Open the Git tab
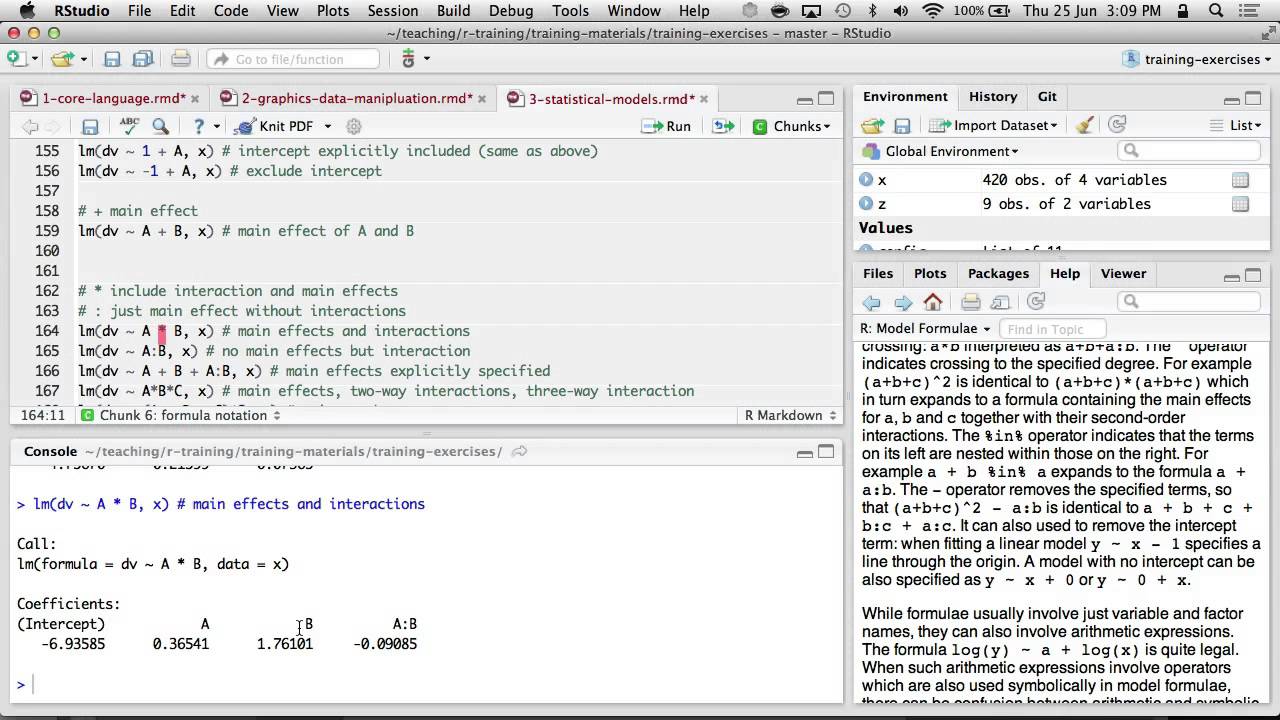1280x720 pixels. (1047, 96)
